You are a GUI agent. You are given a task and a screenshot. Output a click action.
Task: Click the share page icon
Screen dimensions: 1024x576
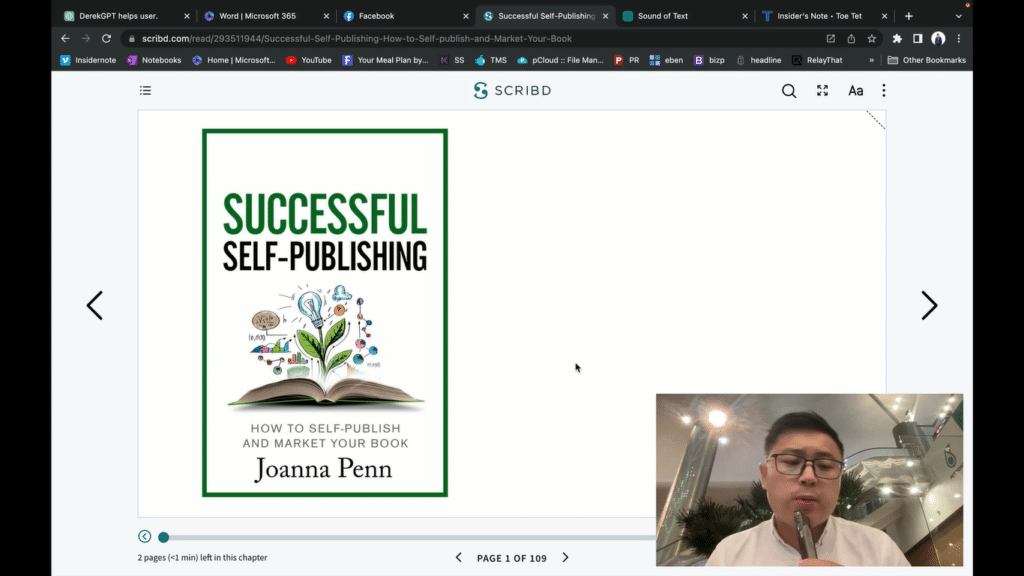(x=851, y=39)
